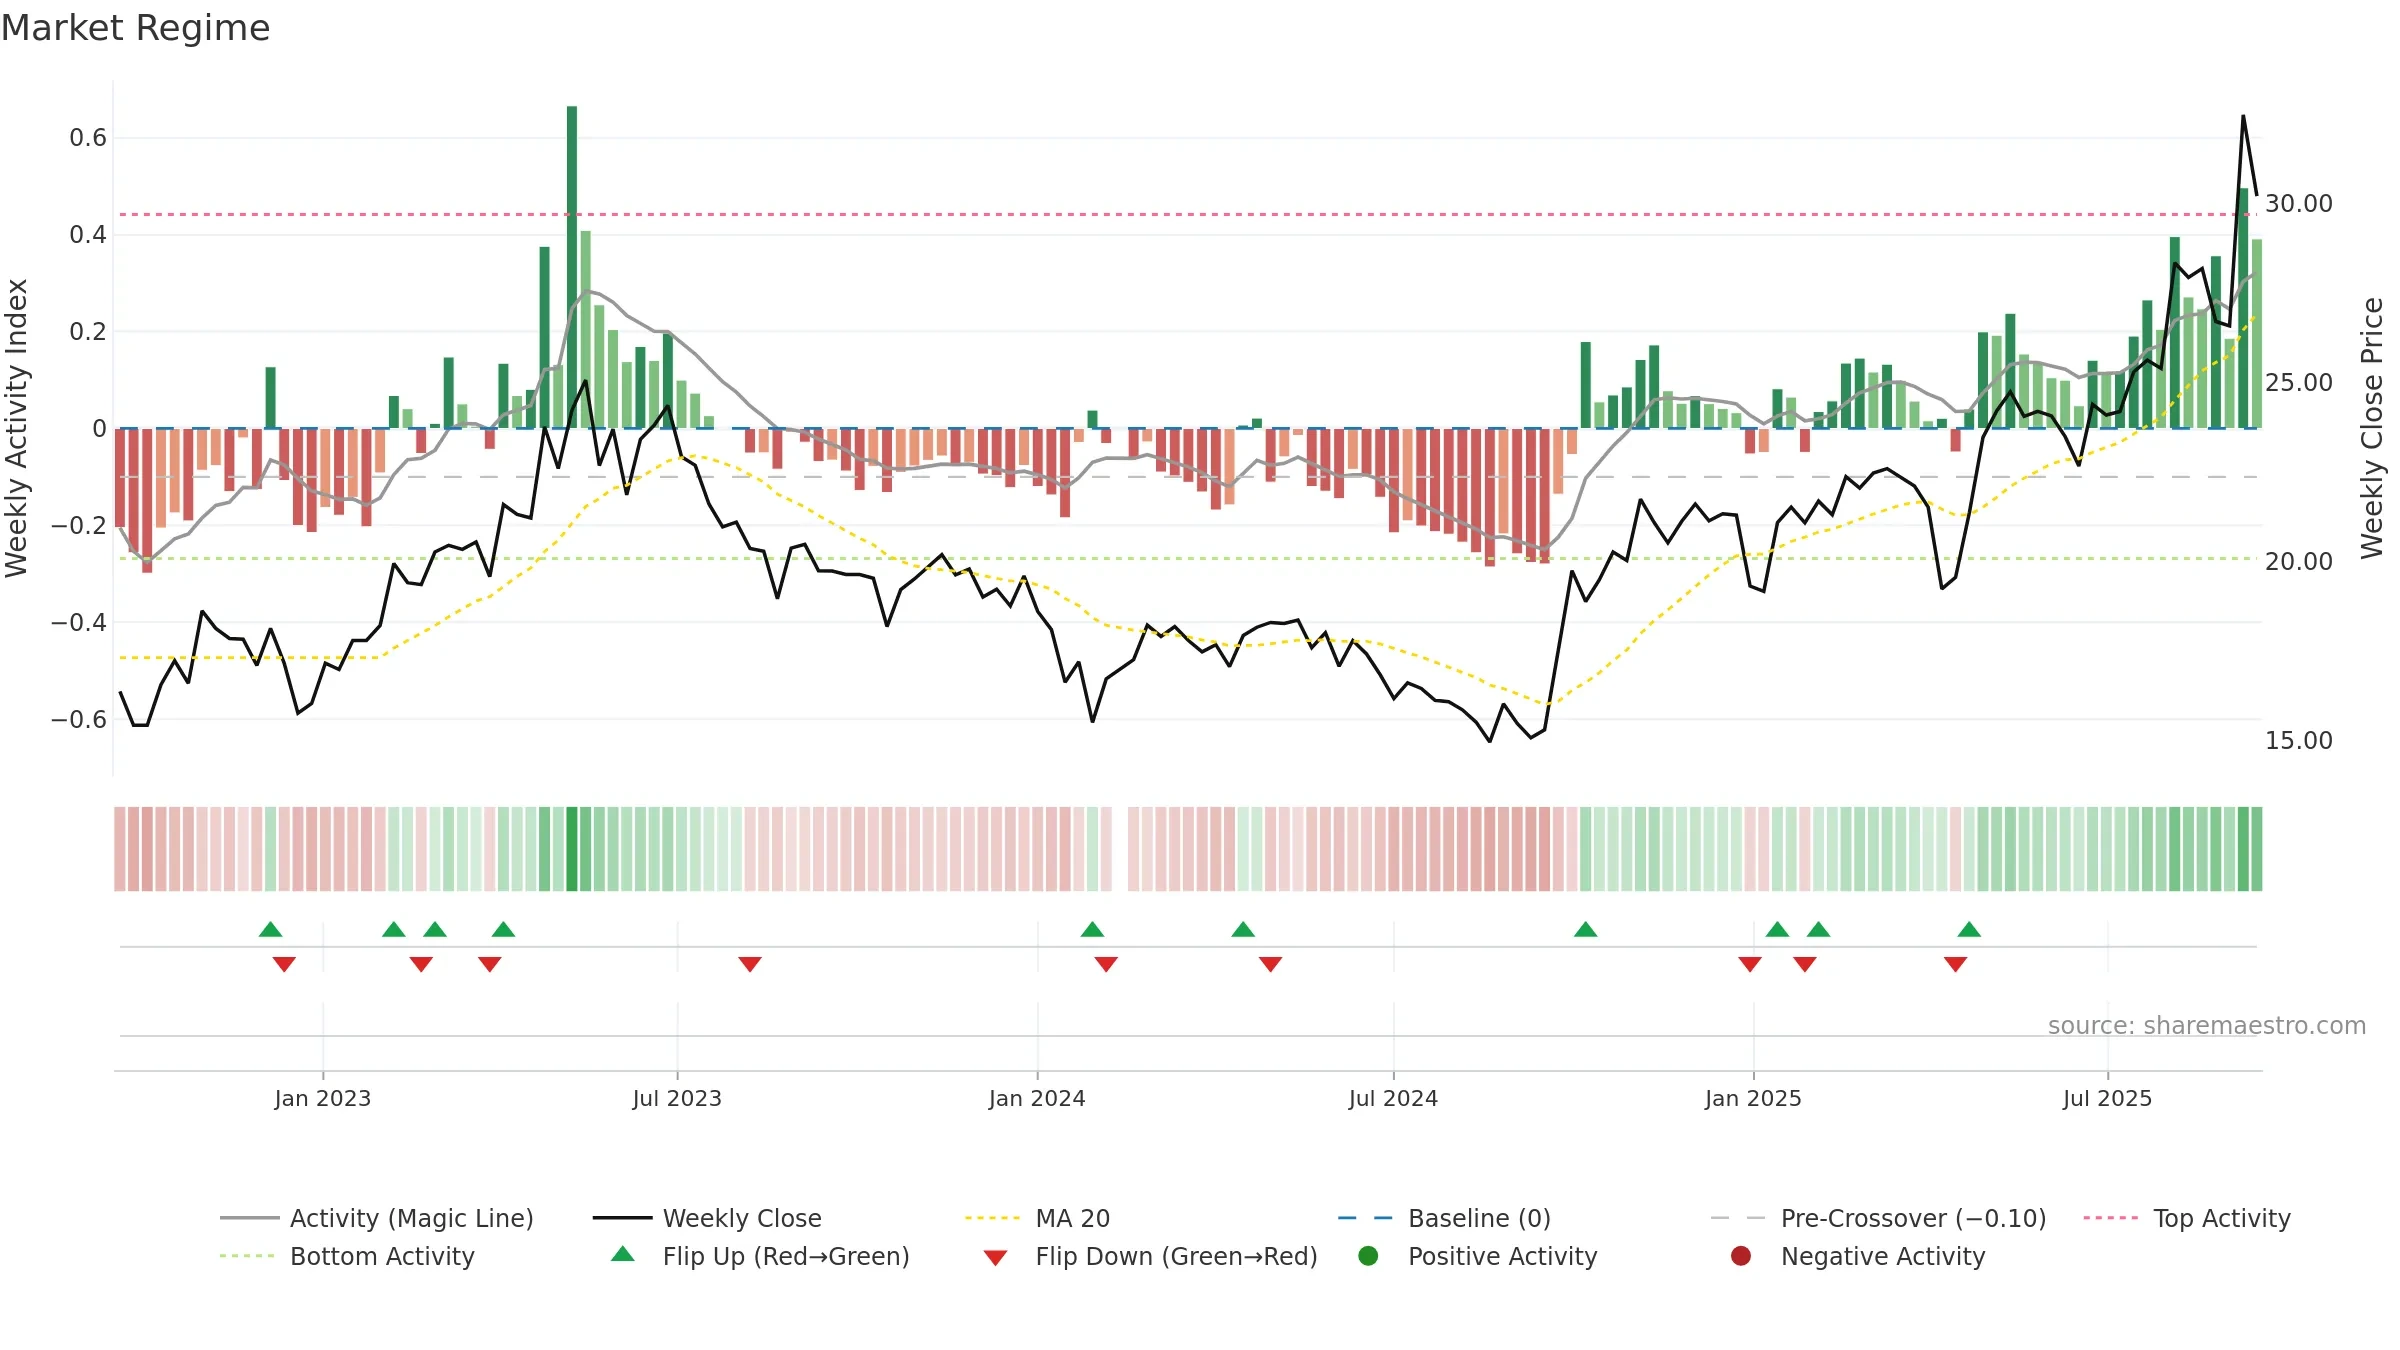Click the −0.6 tick on left axis
Image resolution: width=2400 pixels, height=1350 pixels.
click(x=79, y=720)
